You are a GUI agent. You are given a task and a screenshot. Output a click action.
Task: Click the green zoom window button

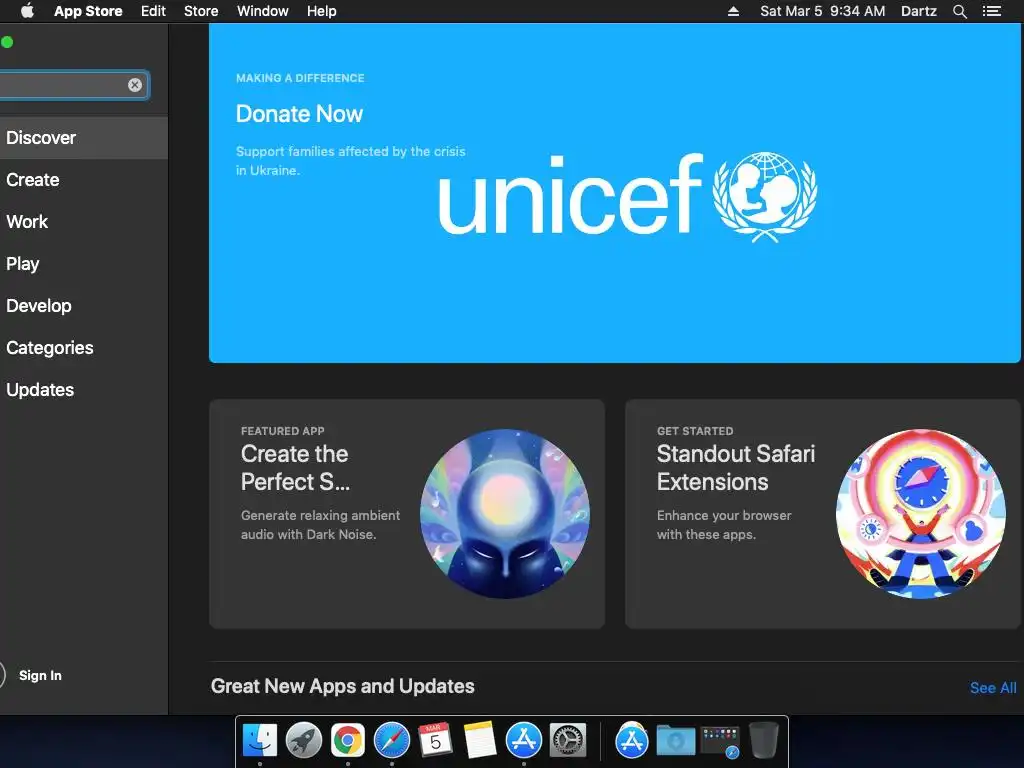click(7, 42)
